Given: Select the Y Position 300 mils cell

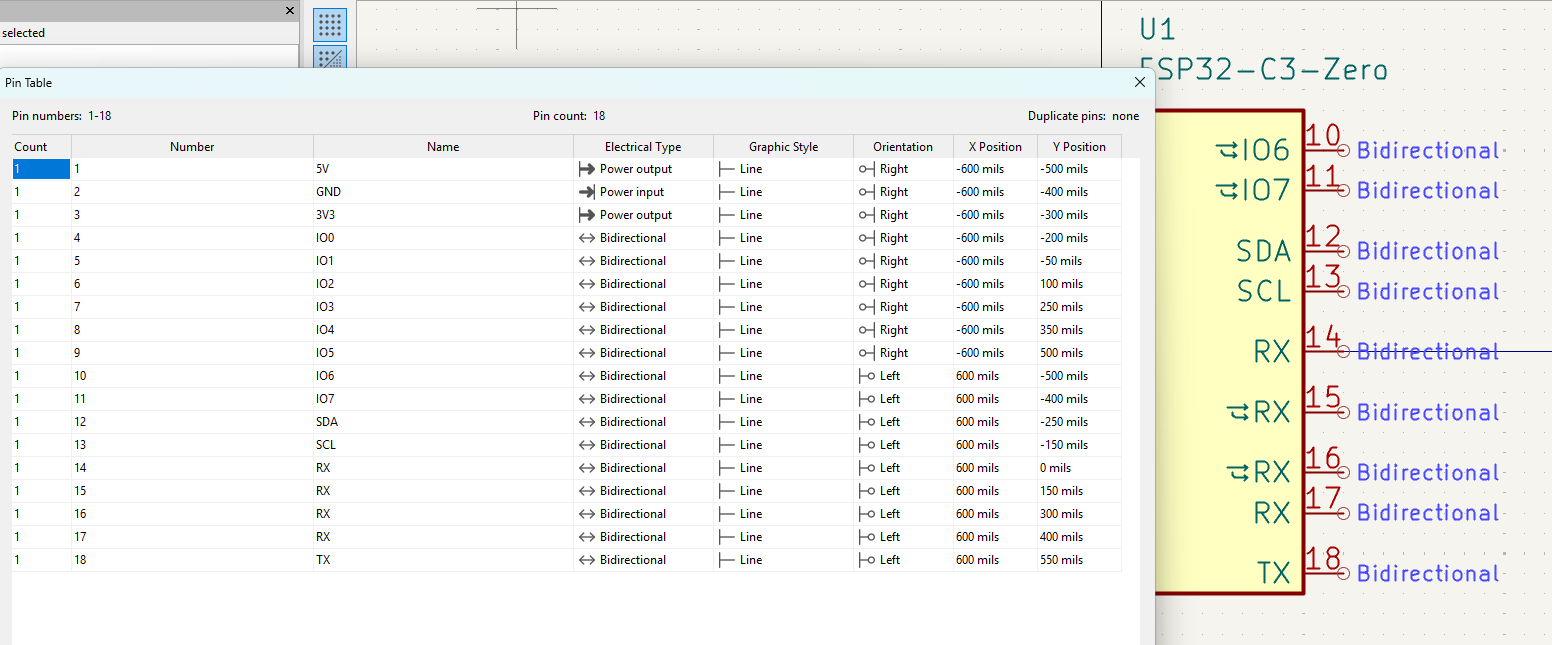Looking at the screenshot, I should 1079,514.
